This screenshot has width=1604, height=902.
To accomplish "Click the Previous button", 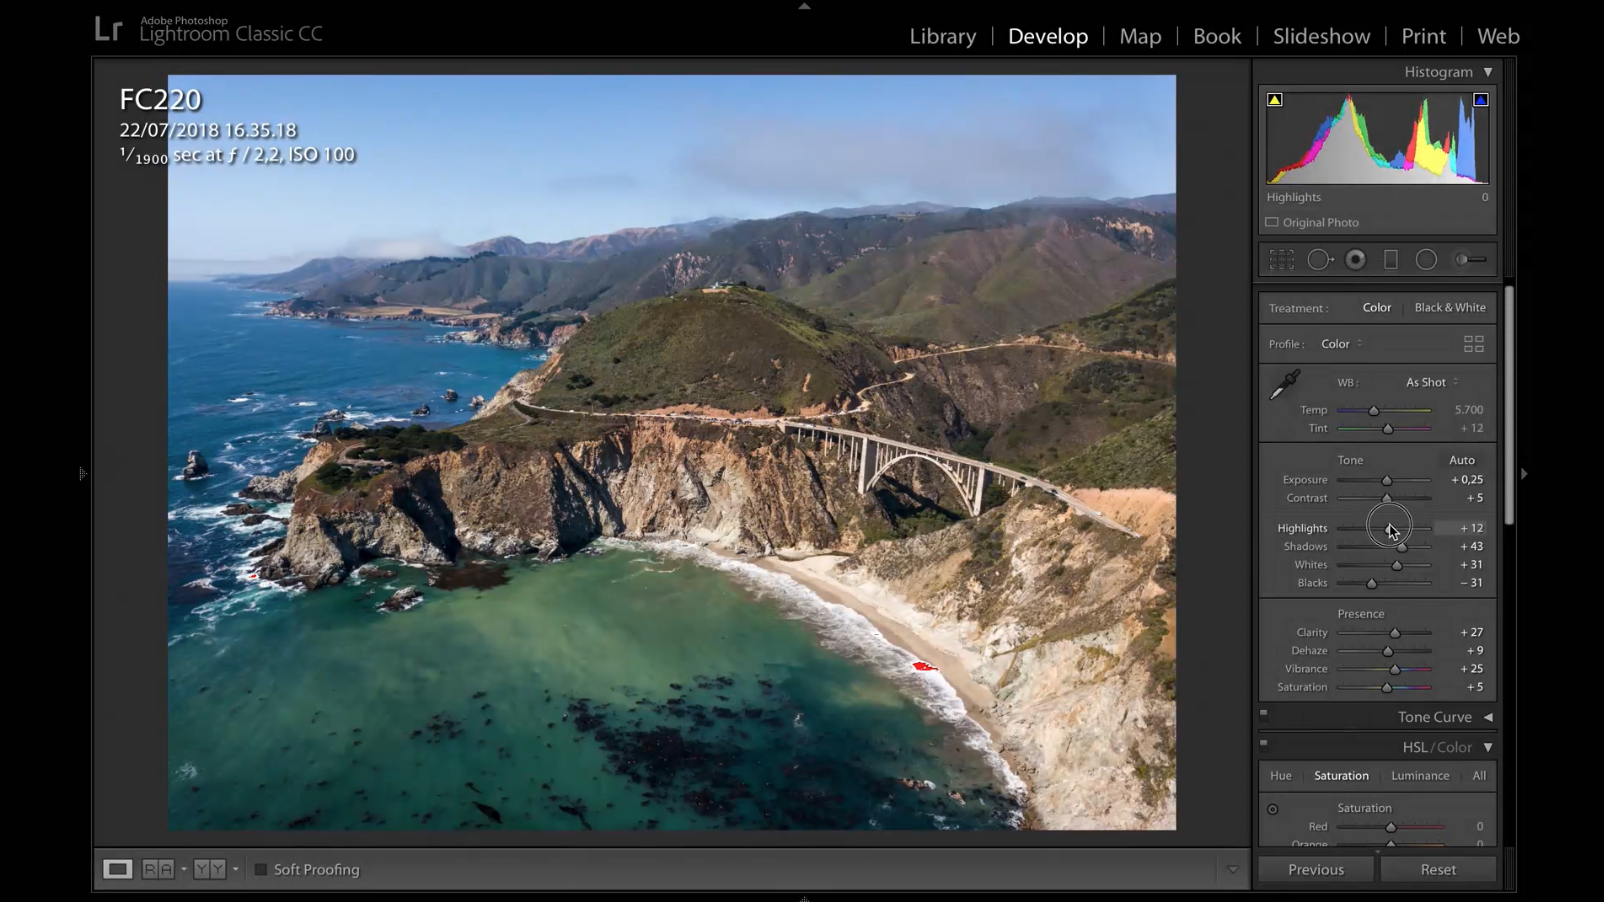I will [1316, 870].
